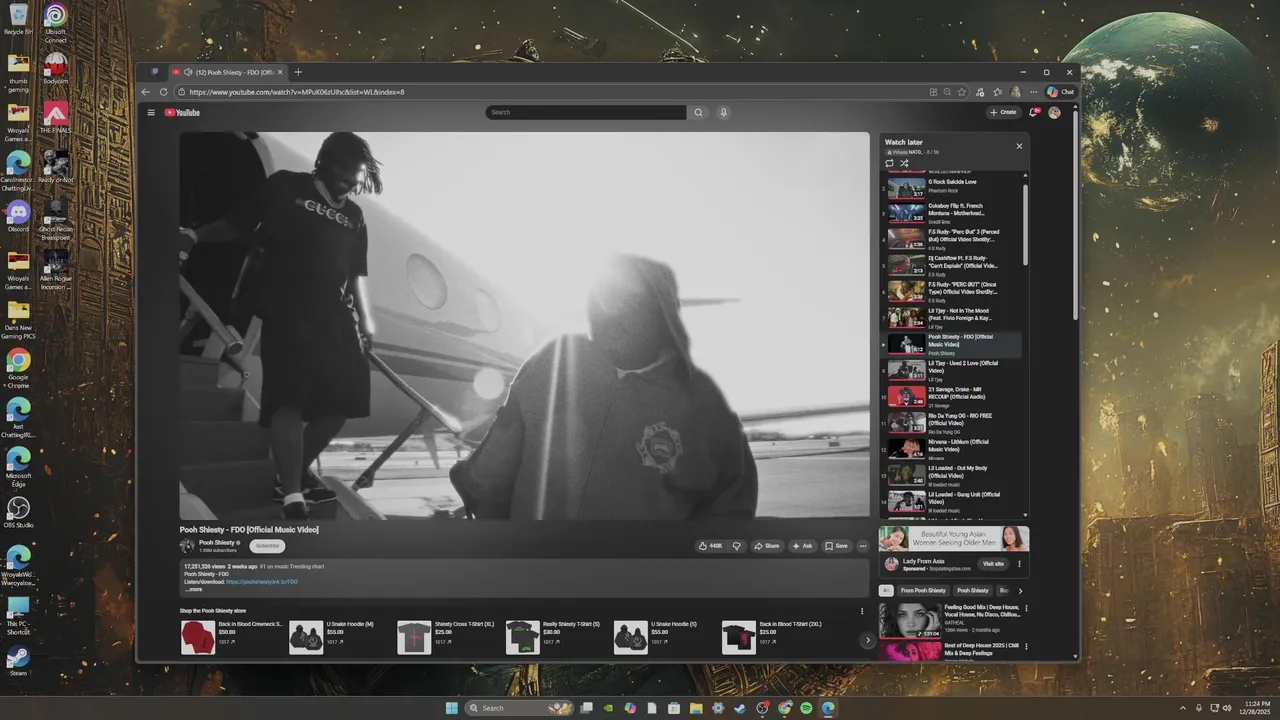Show next items in Pooh Shiesty store
This screenshot has width=1280, height=720.
pyautogui.click(x=867, y=641)
